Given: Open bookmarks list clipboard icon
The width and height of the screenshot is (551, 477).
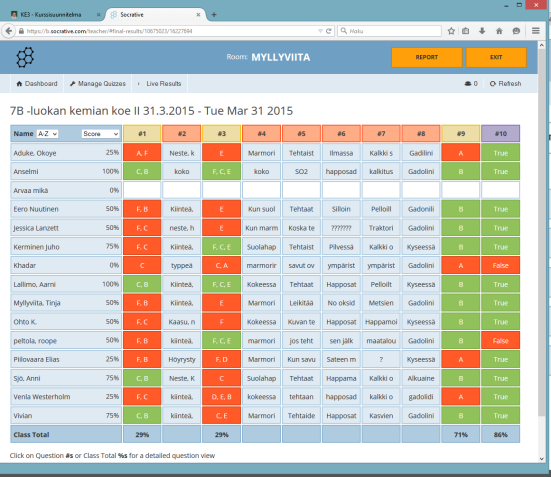Looking at the screenshot, I should point(466,31).
